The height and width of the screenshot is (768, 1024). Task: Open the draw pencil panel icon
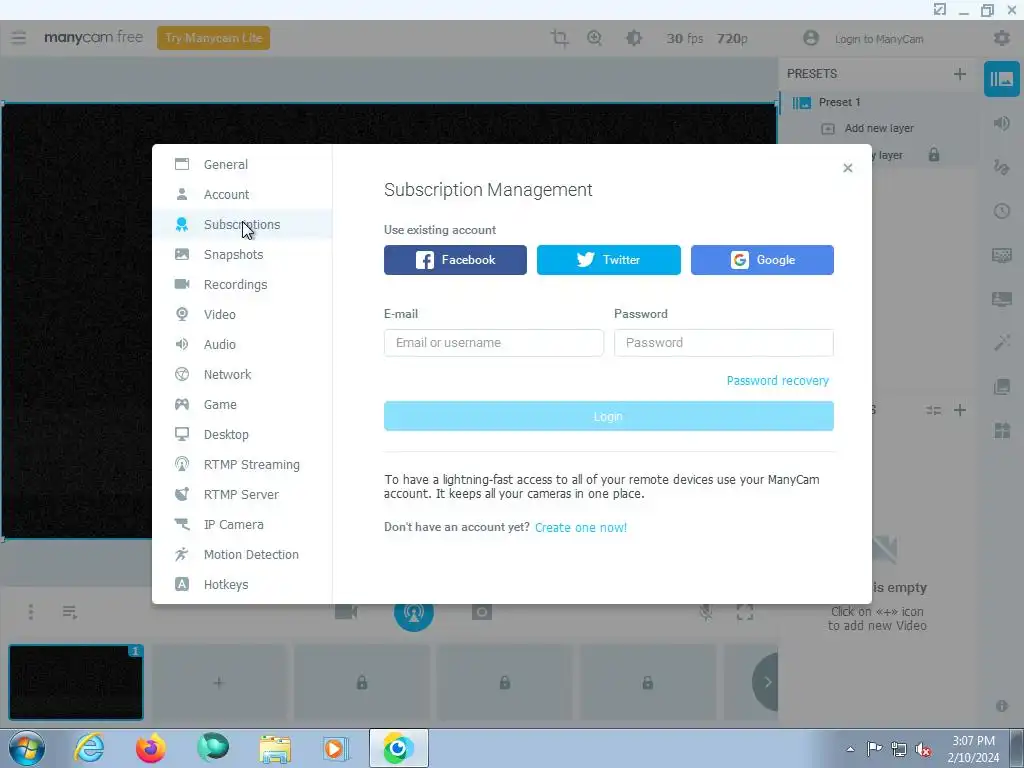click(1002, 167)
